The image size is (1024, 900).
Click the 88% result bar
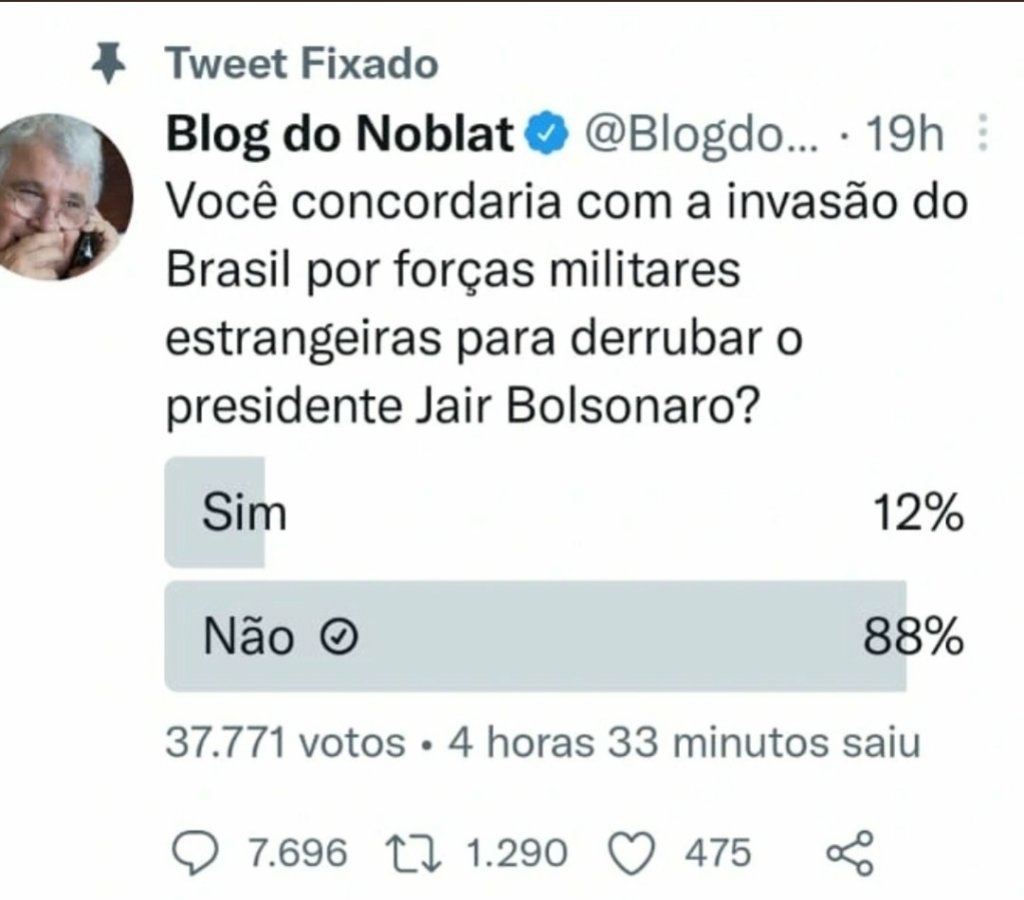tap(536, 636)
